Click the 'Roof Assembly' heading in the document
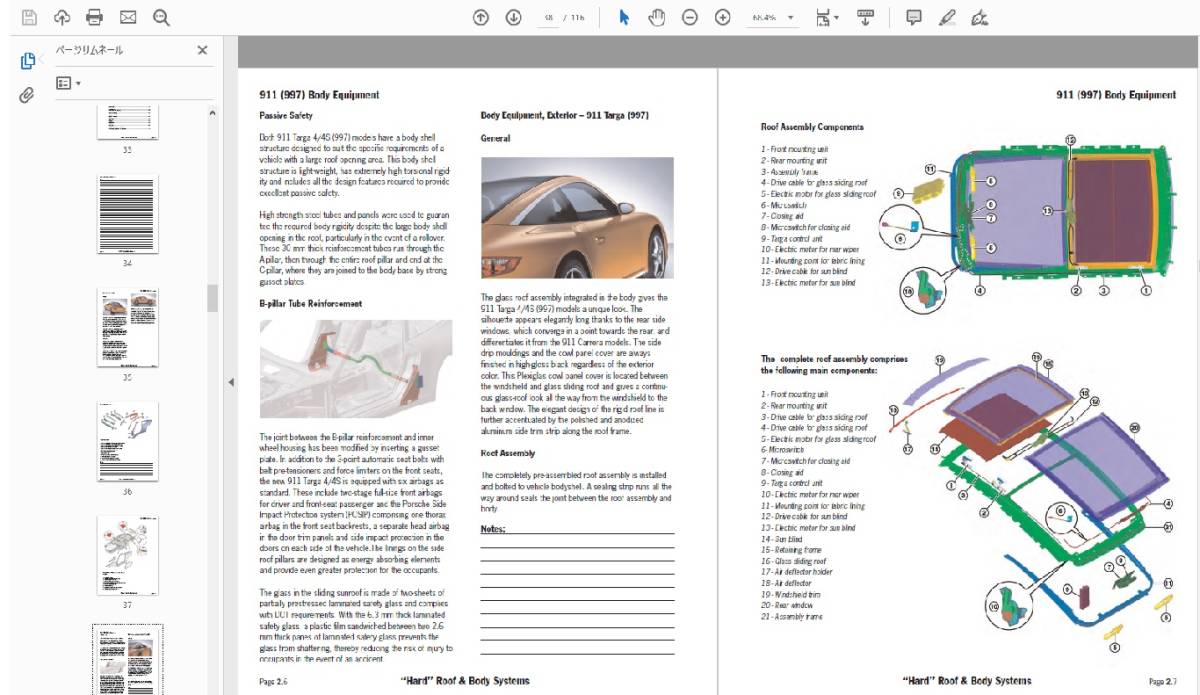Screen dimensions: 1200x695 click(x=507, y=453)
